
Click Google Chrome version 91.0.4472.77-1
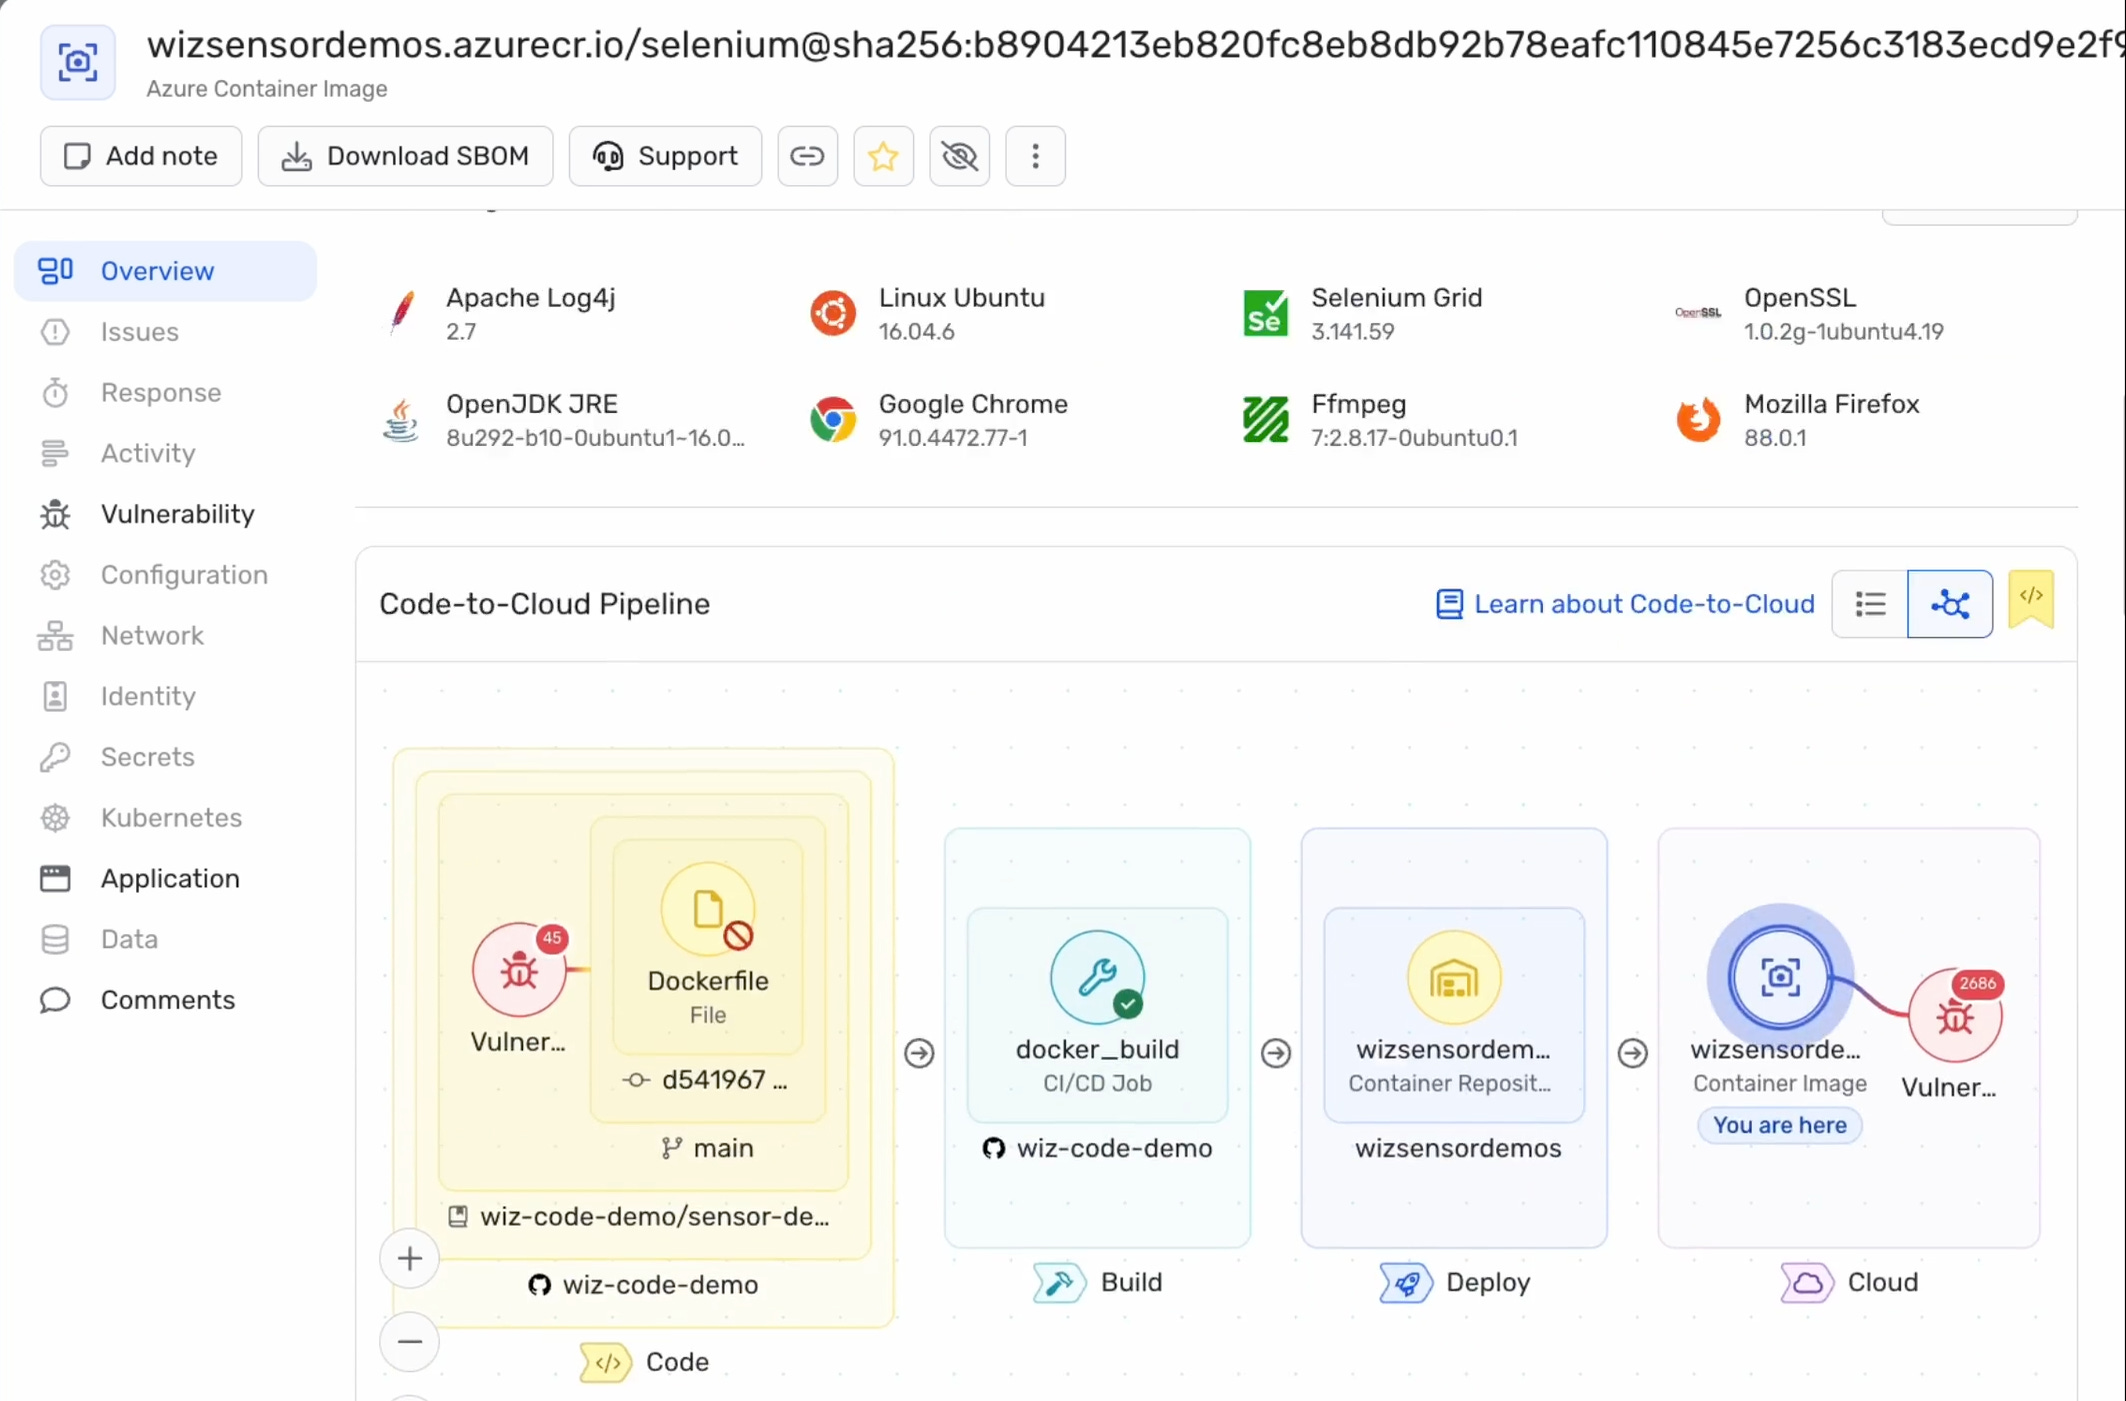953,438
